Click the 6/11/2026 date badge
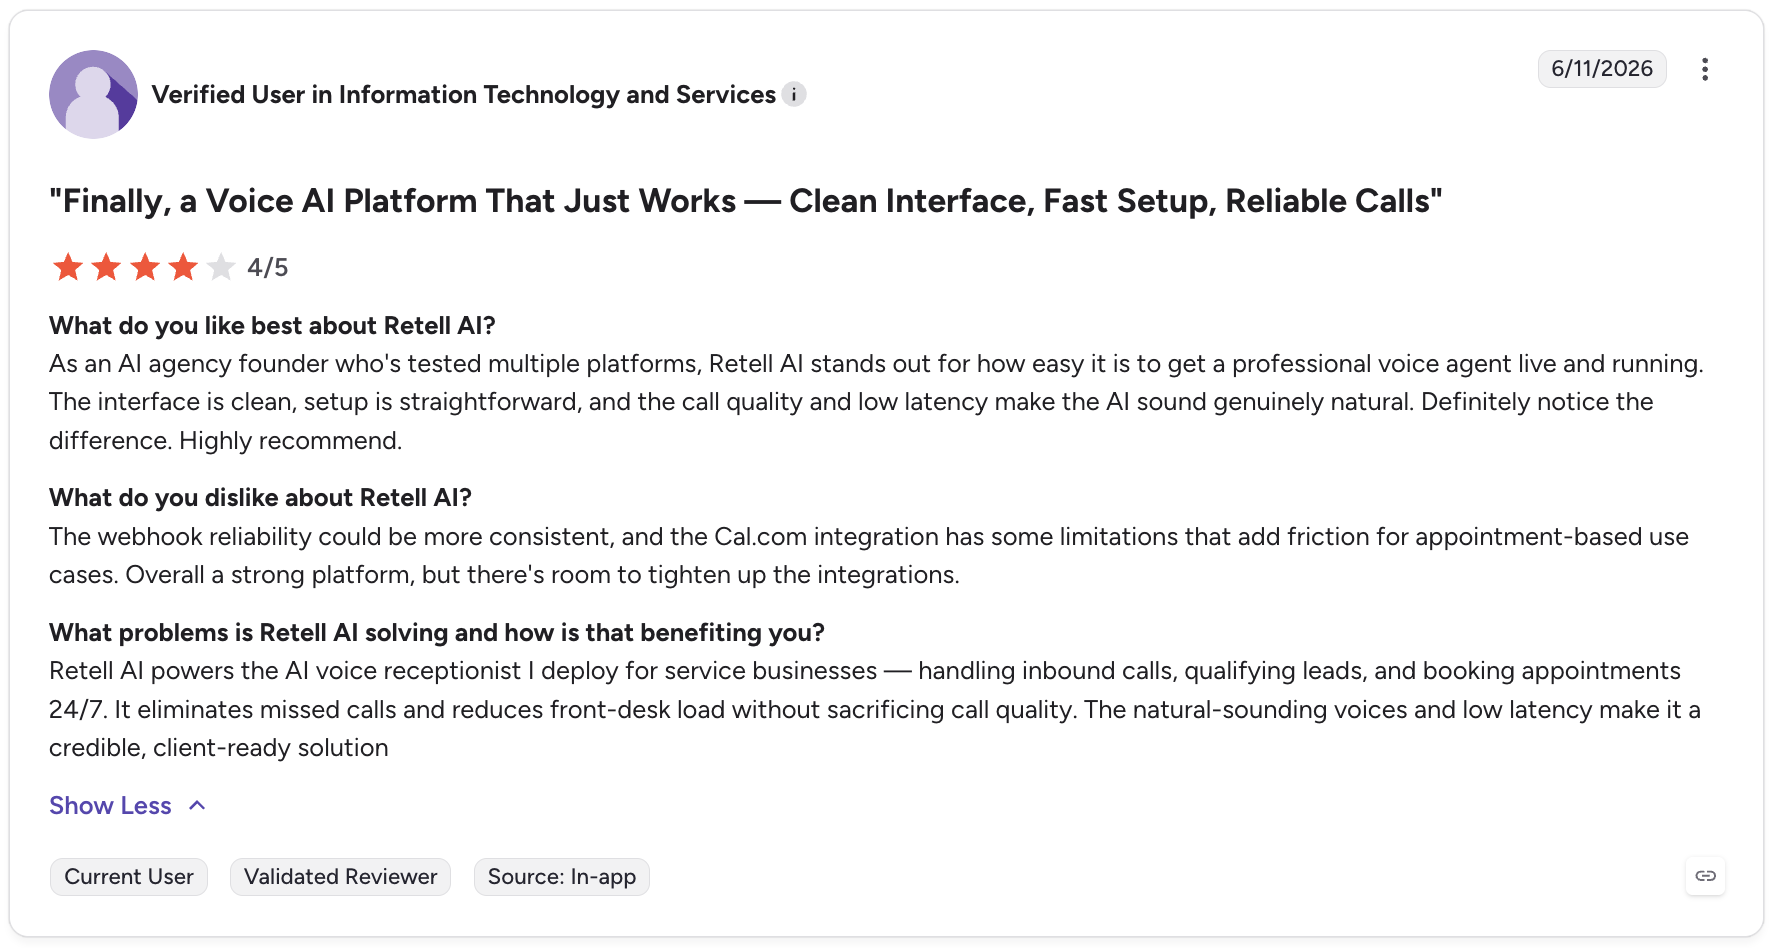The image size is (1774, 948). pos(1602,69)
